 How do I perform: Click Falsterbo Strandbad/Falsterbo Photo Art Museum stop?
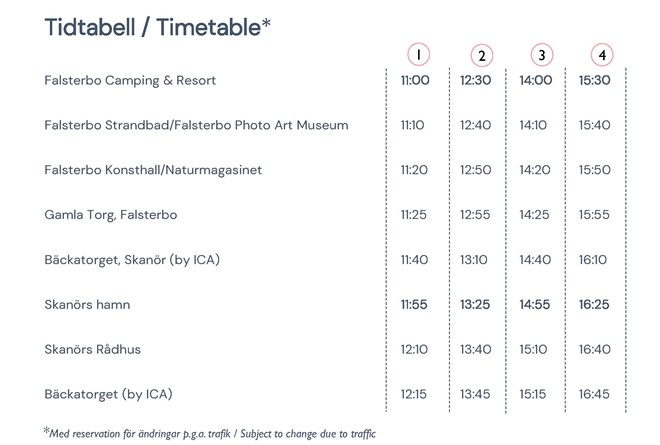pyautogui.click(x=196, y=125)
